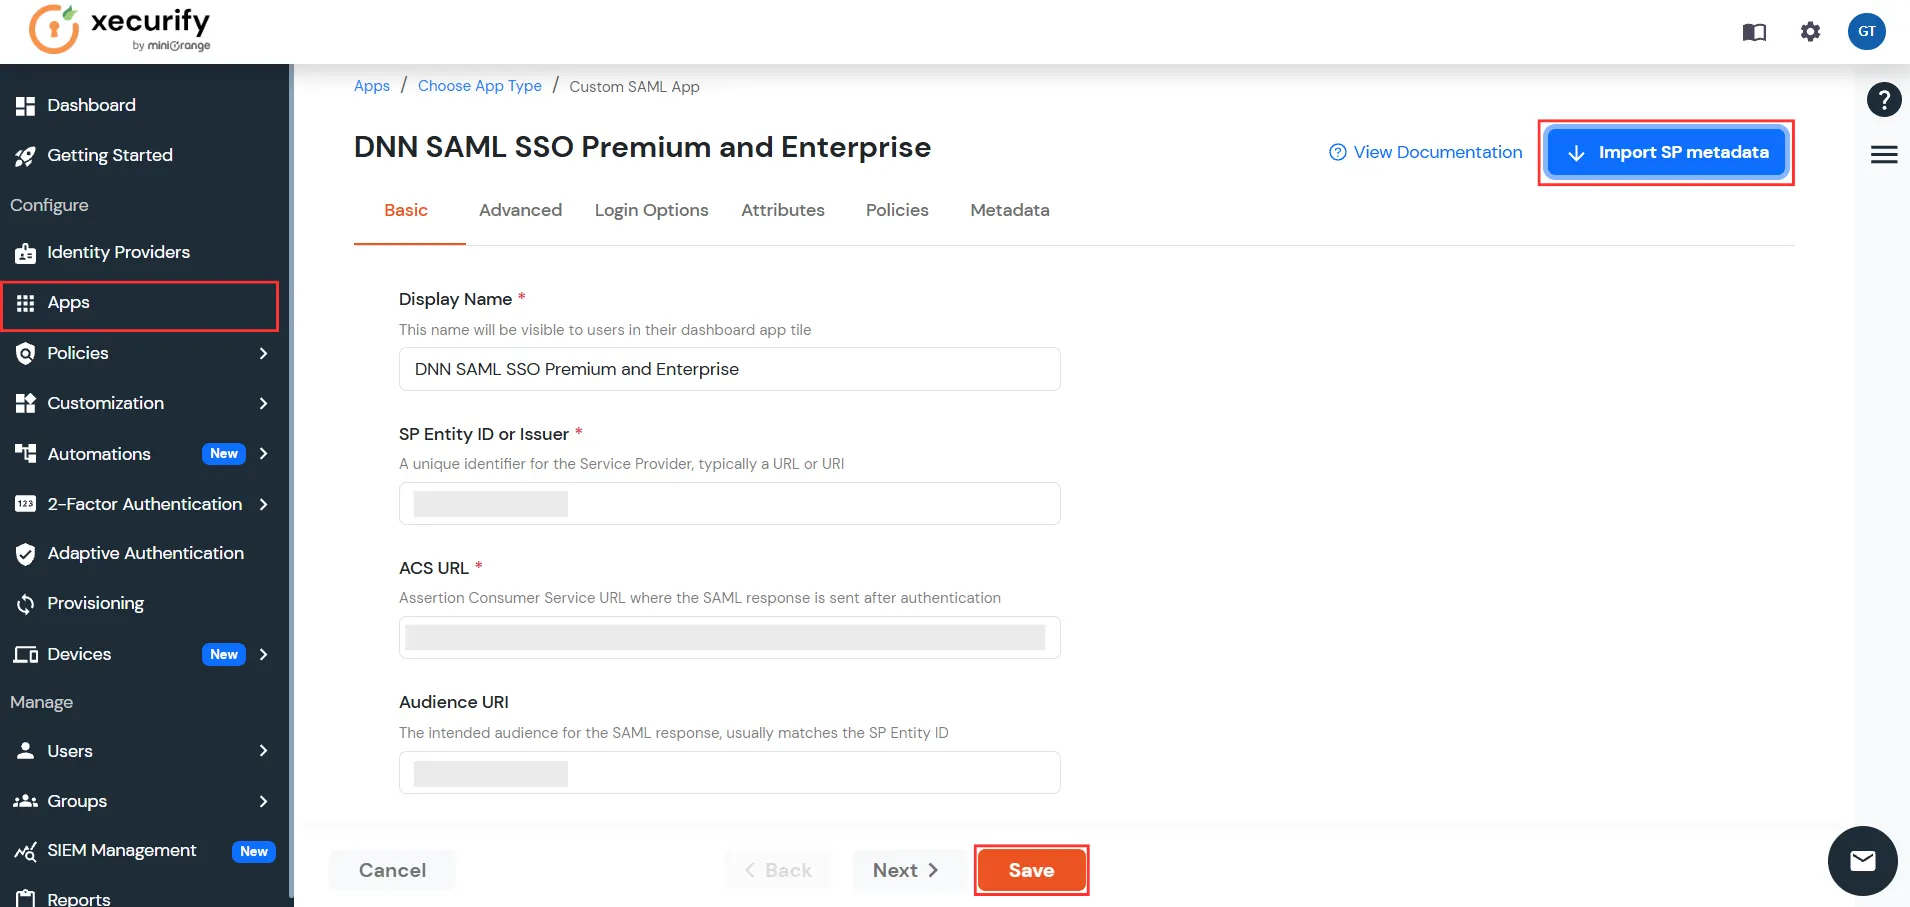Viewport: 1910px width, 907px height.
Task: Click the Adaptive Authentication shield icon
Action: [25, 554]
